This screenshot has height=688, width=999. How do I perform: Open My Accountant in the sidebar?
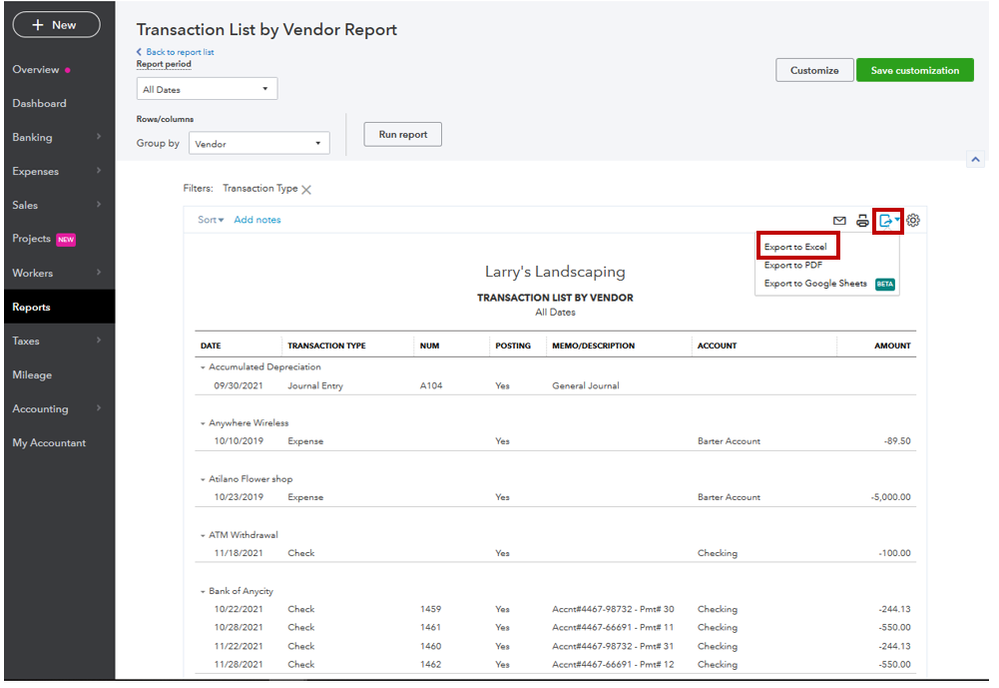point(49,443)
